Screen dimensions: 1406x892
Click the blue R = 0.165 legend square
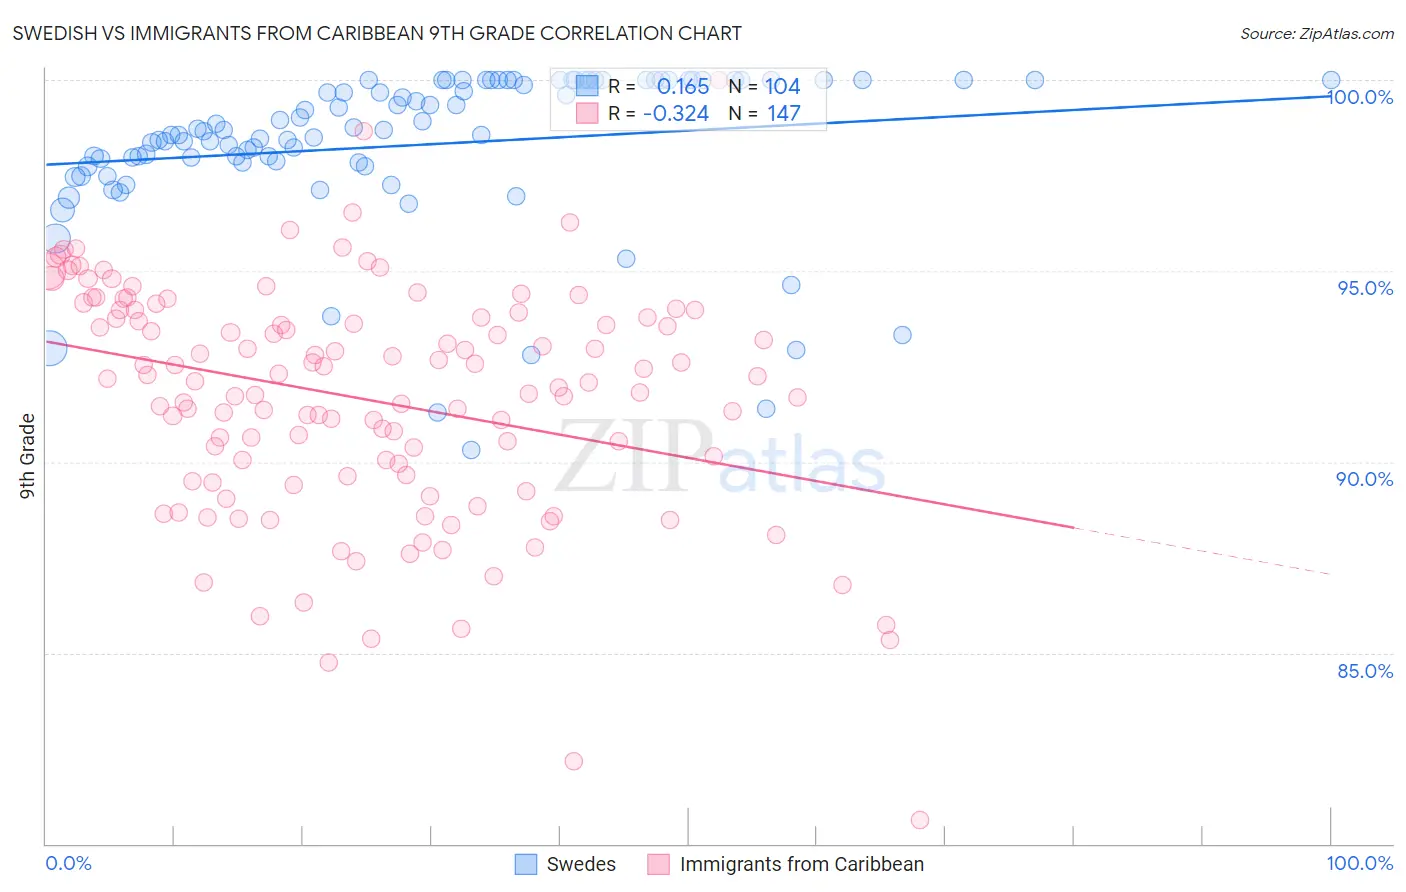[x=586, y=86]
